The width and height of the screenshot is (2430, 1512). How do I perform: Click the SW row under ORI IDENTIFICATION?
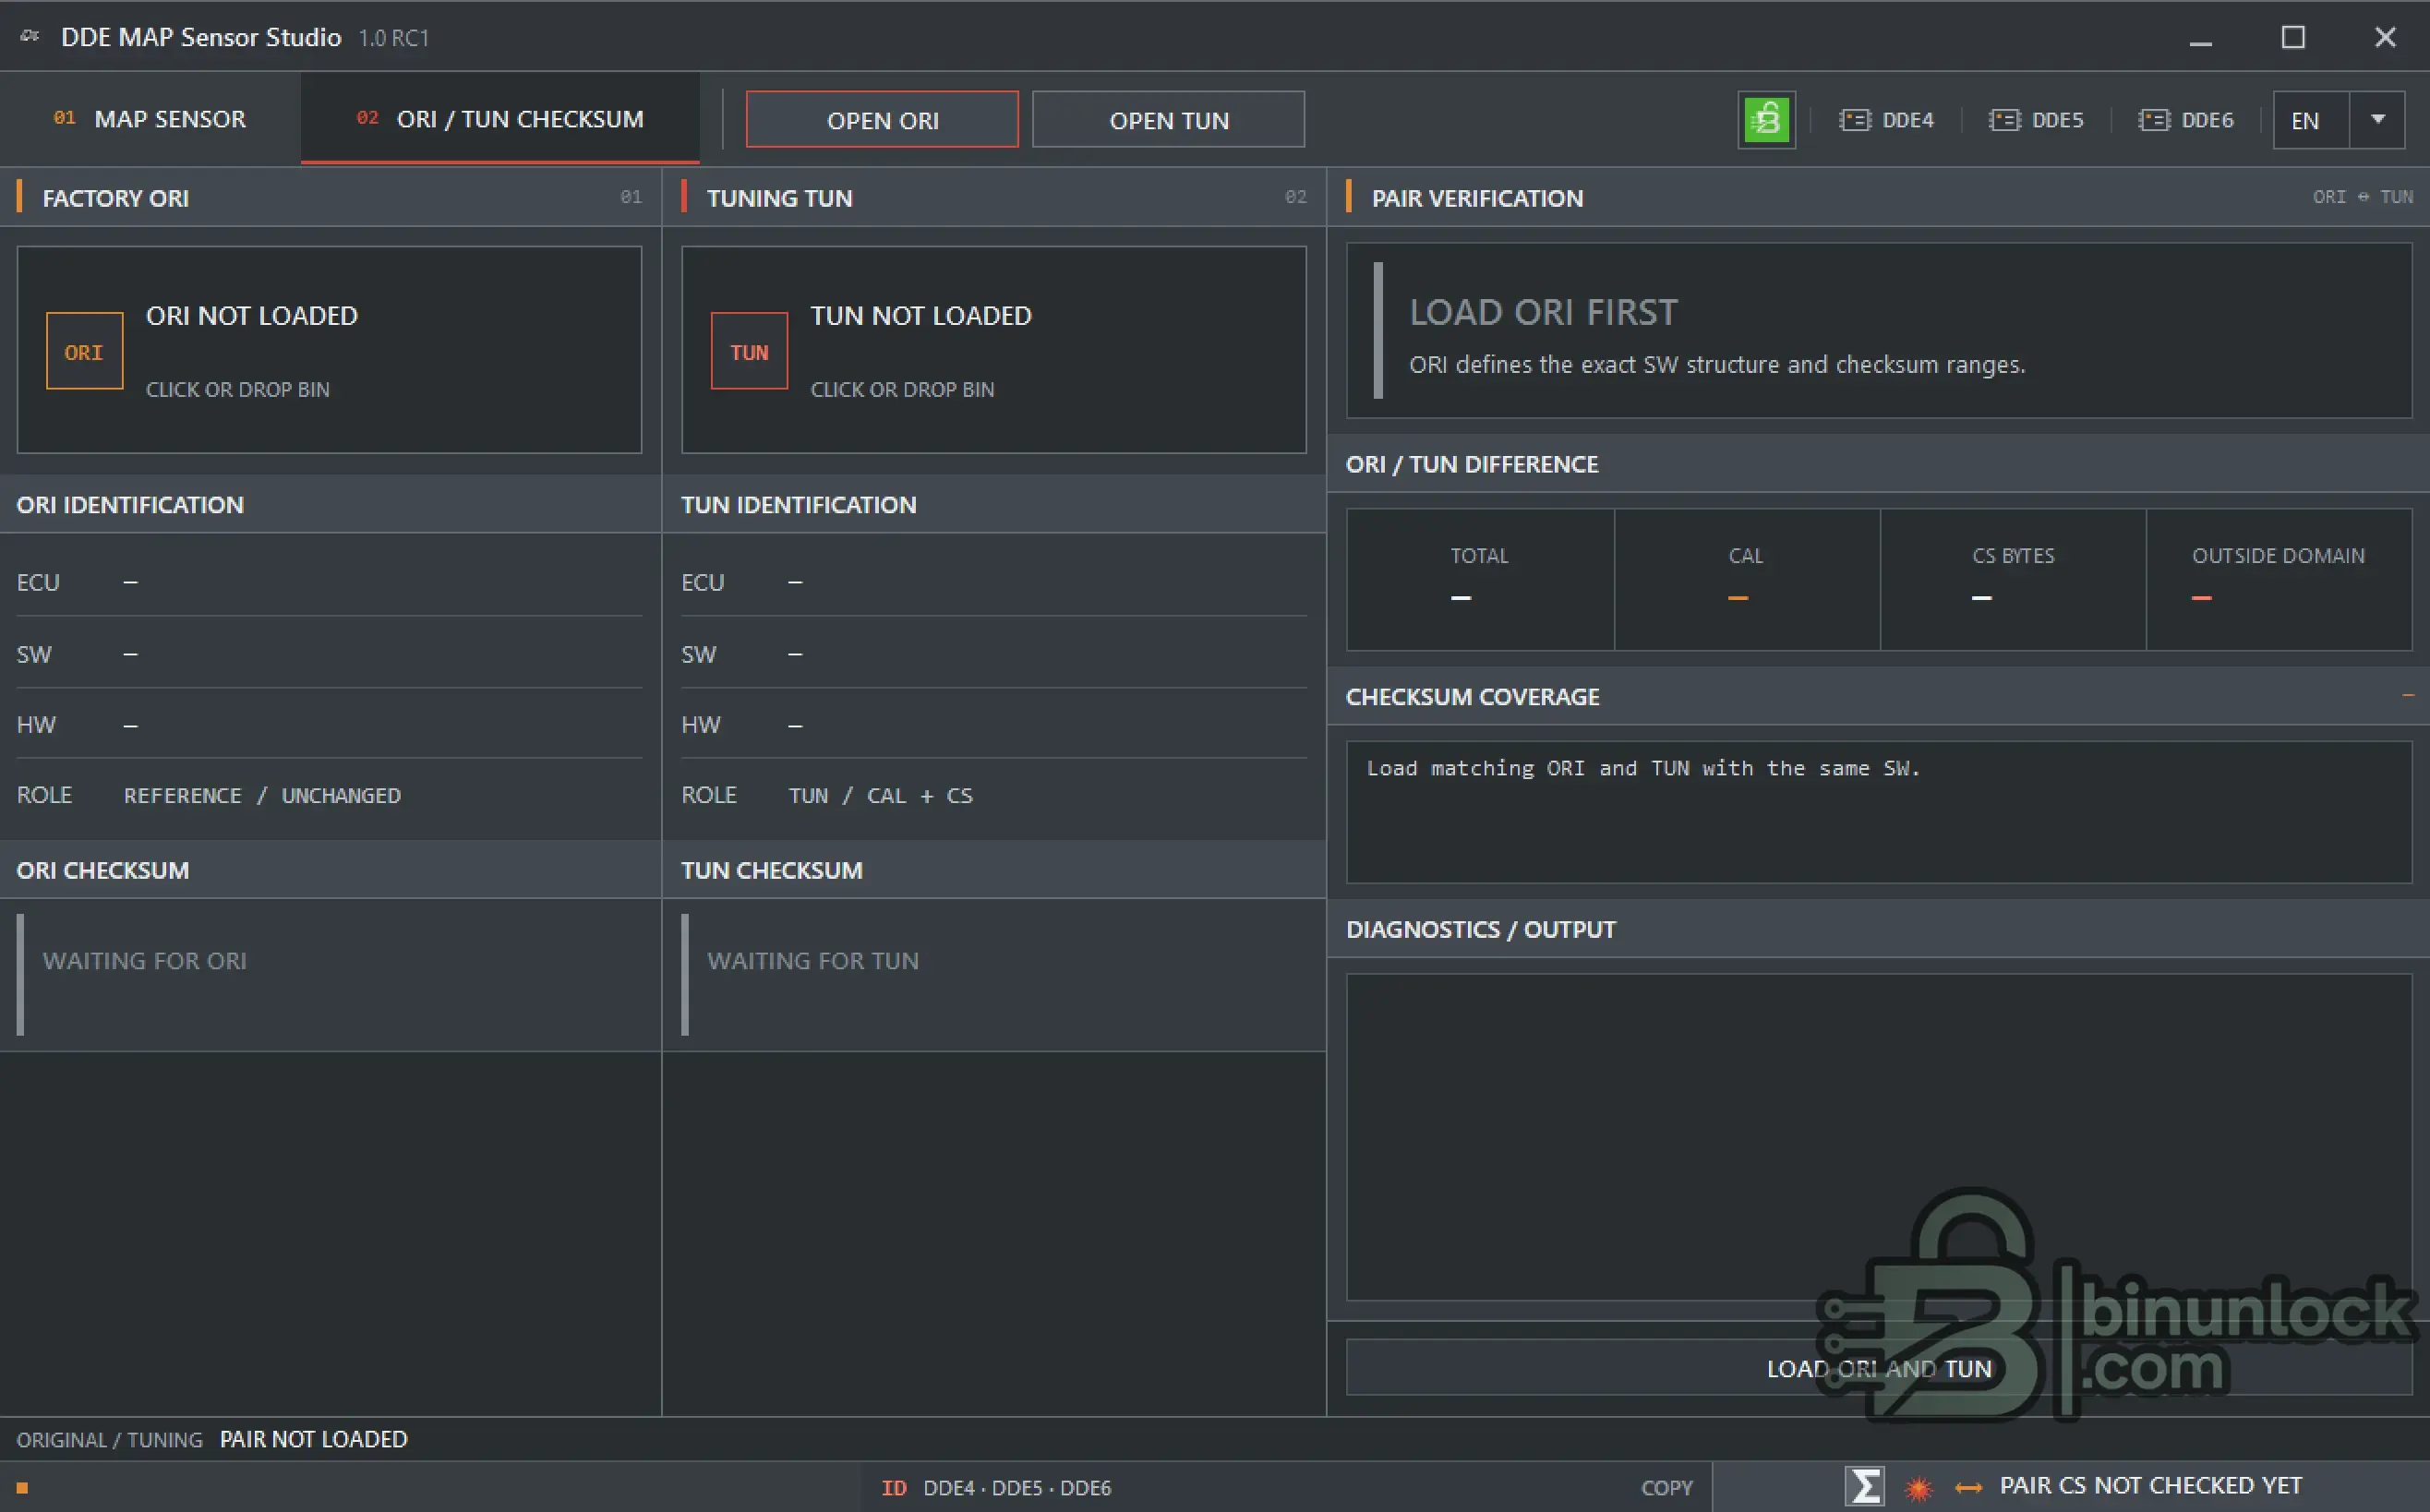[329, 653]
